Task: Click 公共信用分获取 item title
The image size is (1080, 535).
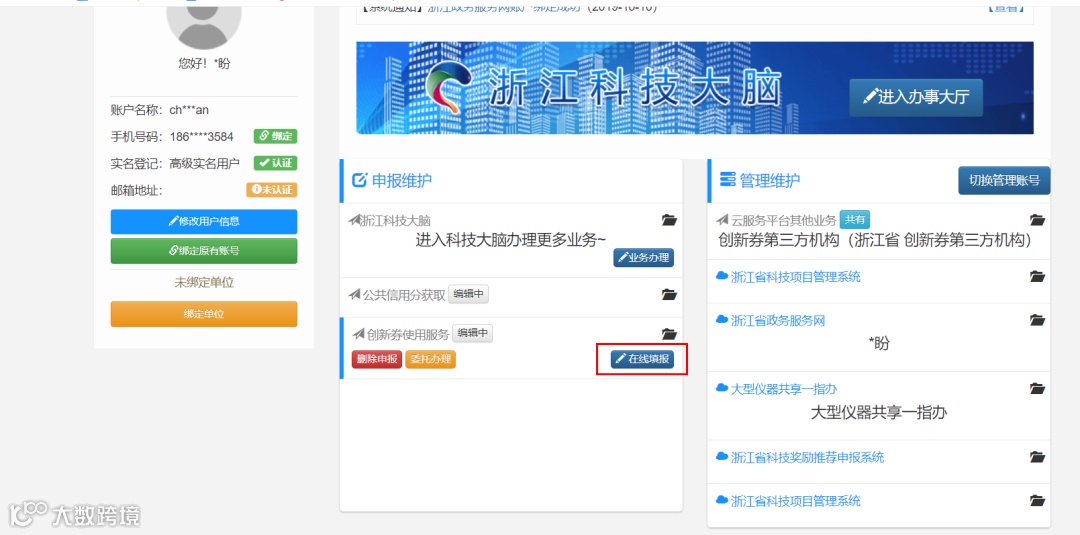Action: point(404,295)
